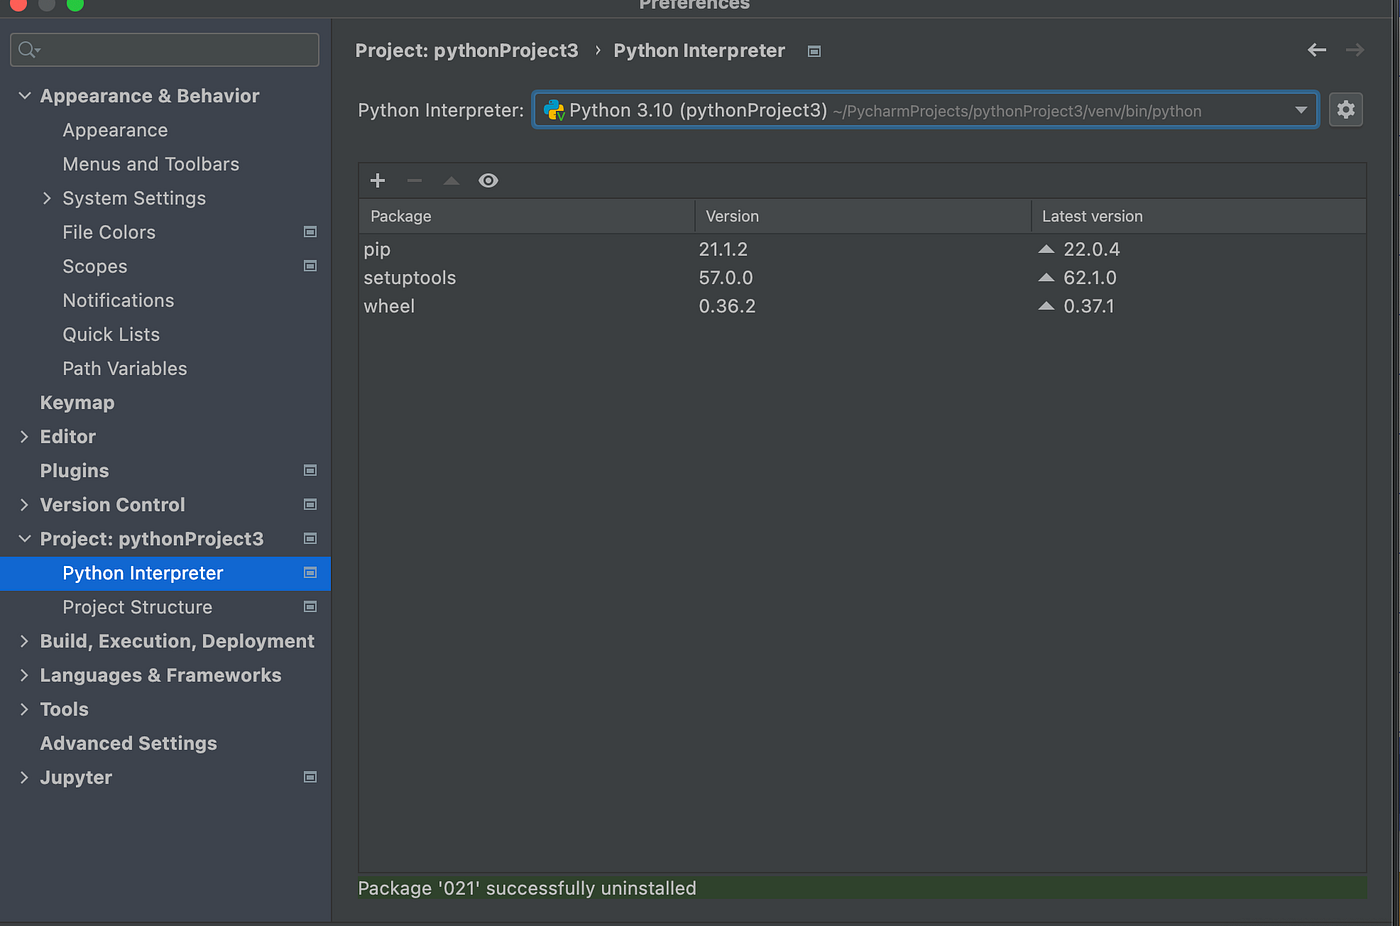Open Notifications settings page
The height and width of the screenshot is (926, 1400).
[118, 300]
